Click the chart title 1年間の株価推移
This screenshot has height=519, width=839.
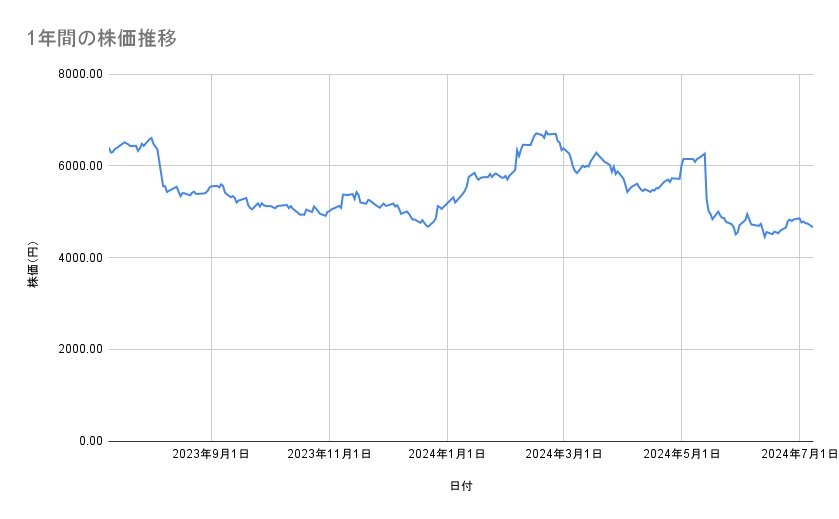click(x=101, y=39)
